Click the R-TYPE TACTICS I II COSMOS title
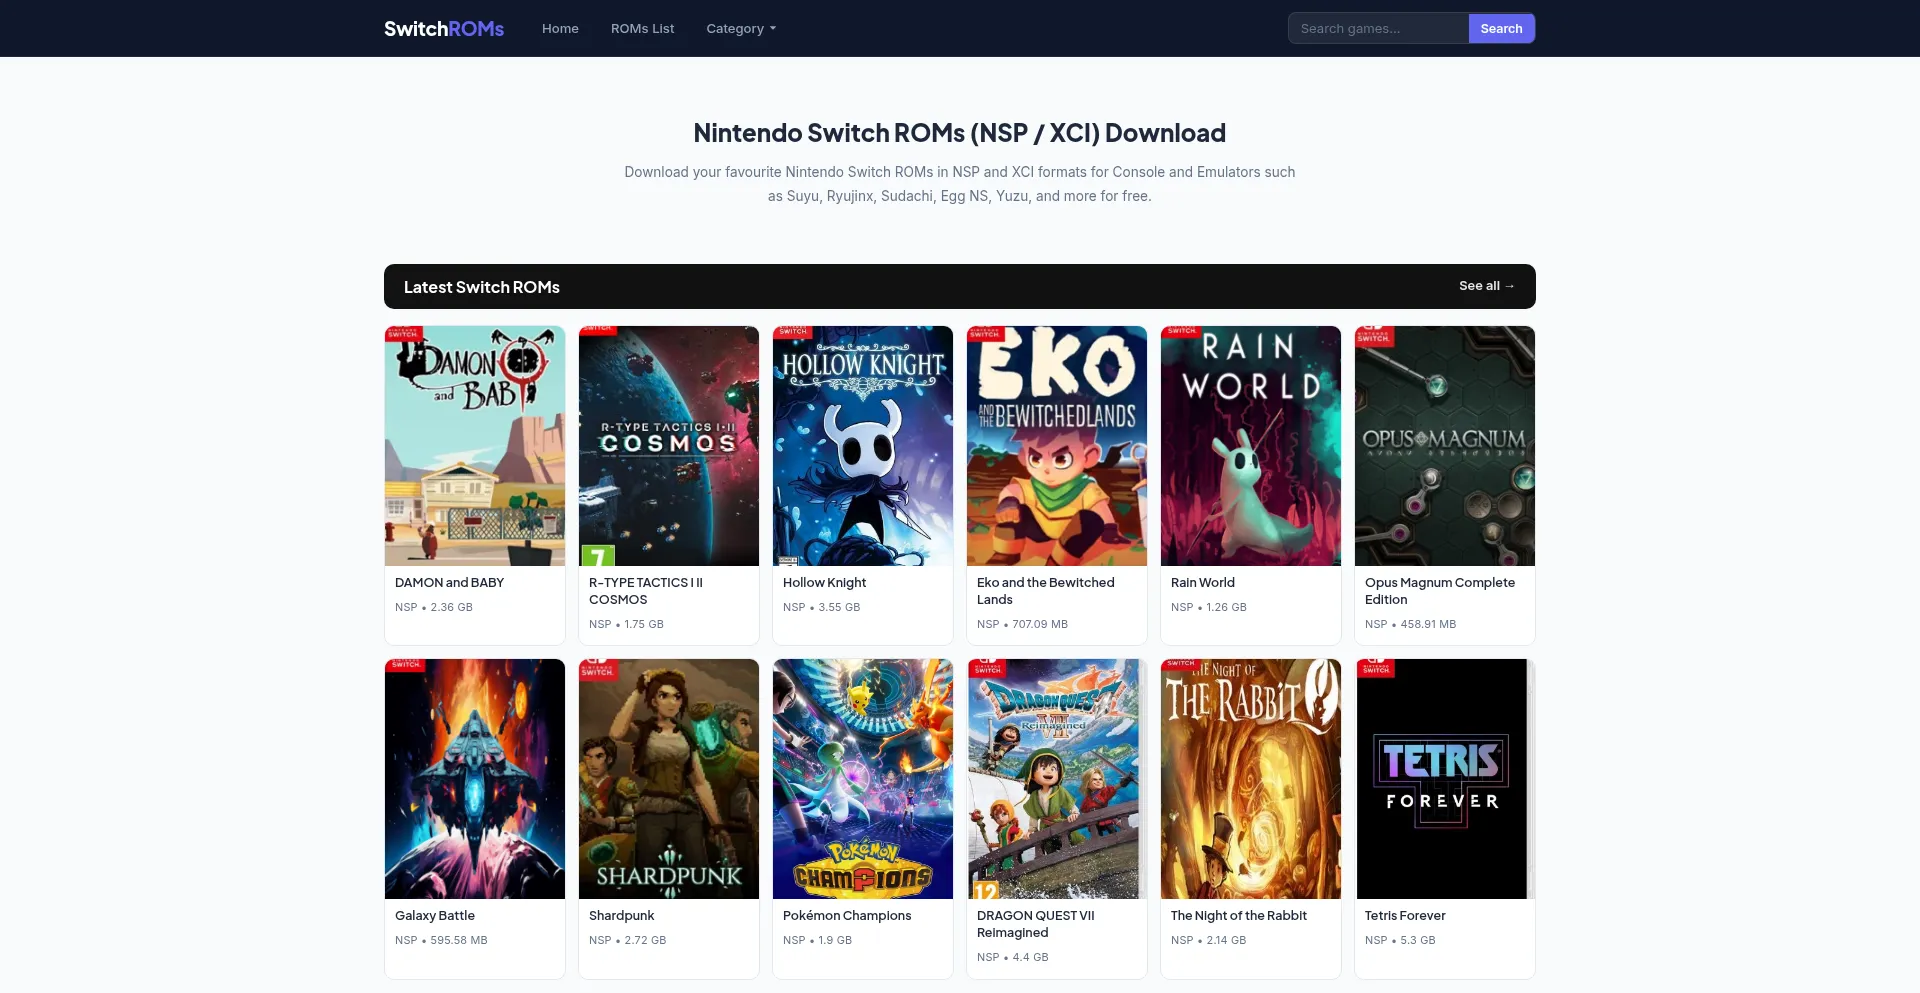Screen dimensions: 1920x993 click(646, 591)
